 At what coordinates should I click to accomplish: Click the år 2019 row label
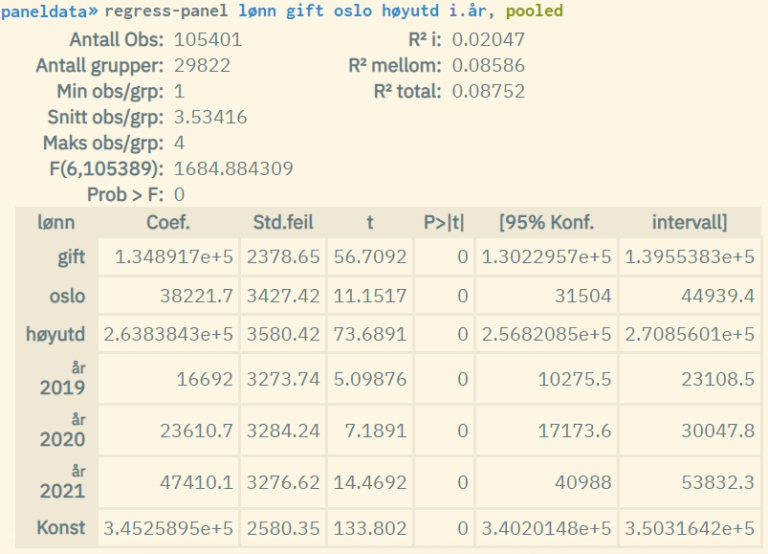pyautogui.click(x=62, y=380)
